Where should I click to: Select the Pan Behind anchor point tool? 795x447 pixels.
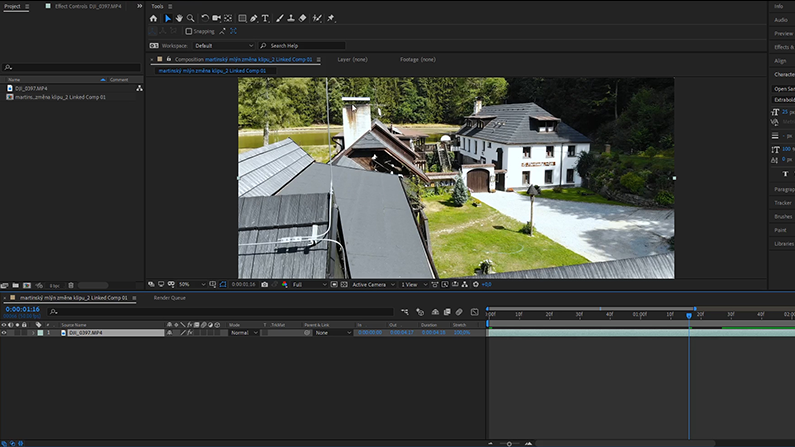pos(228,18)
